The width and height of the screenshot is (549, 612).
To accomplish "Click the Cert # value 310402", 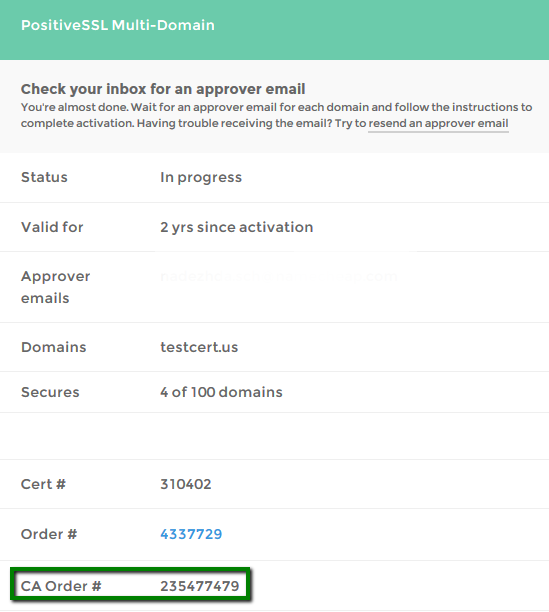I will click(x=185, y=484).
